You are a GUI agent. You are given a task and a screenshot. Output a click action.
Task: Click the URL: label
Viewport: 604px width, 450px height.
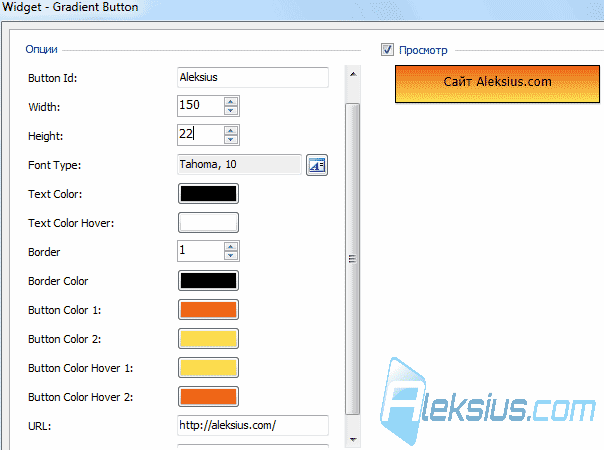(x=40, y=426)
